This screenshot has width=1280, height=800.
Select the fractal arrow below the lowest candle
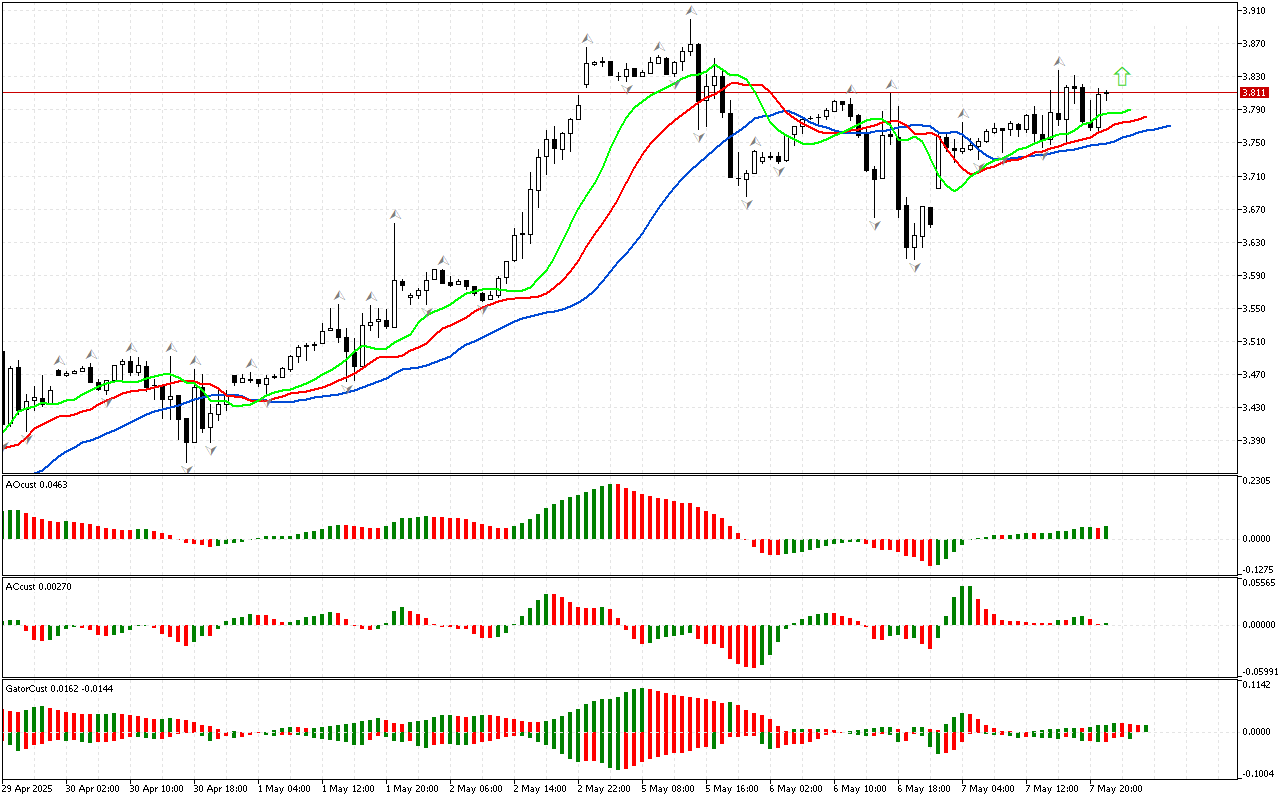click(186, 468)
